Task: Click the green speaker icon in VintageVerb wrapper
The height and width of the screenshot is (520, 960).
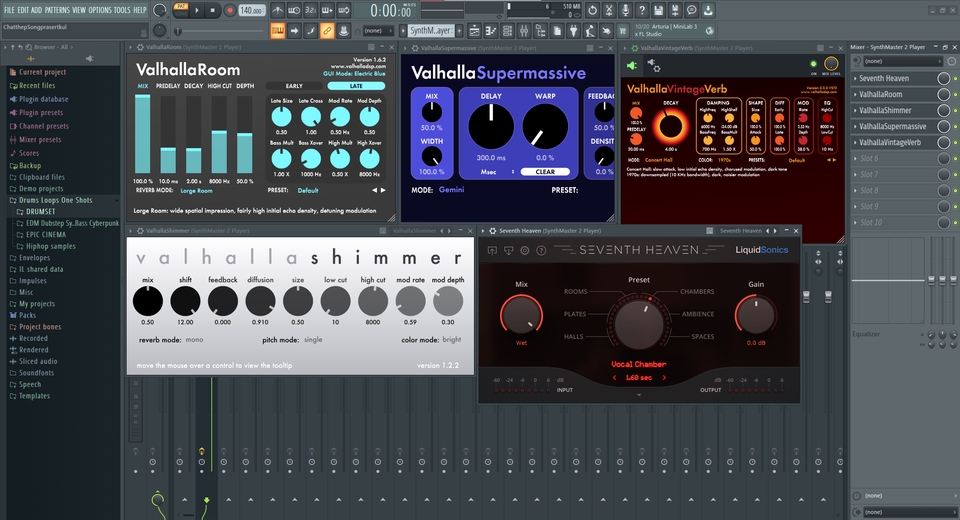Action: (x=632, y=66)
